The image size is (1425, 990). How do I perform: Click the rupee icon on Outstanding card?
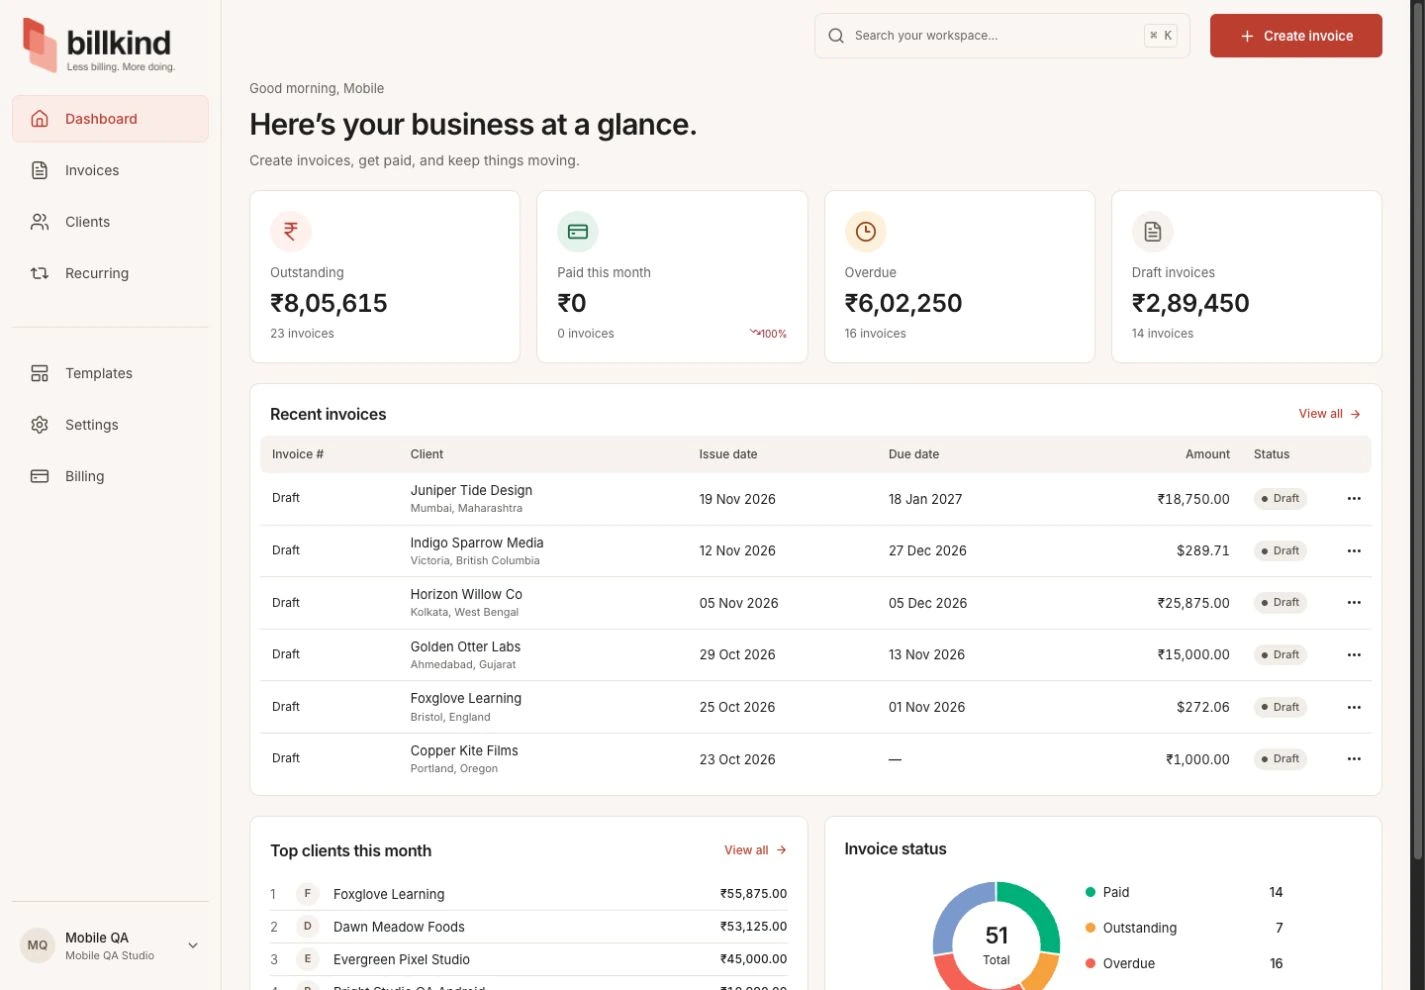tap(291, 231)
